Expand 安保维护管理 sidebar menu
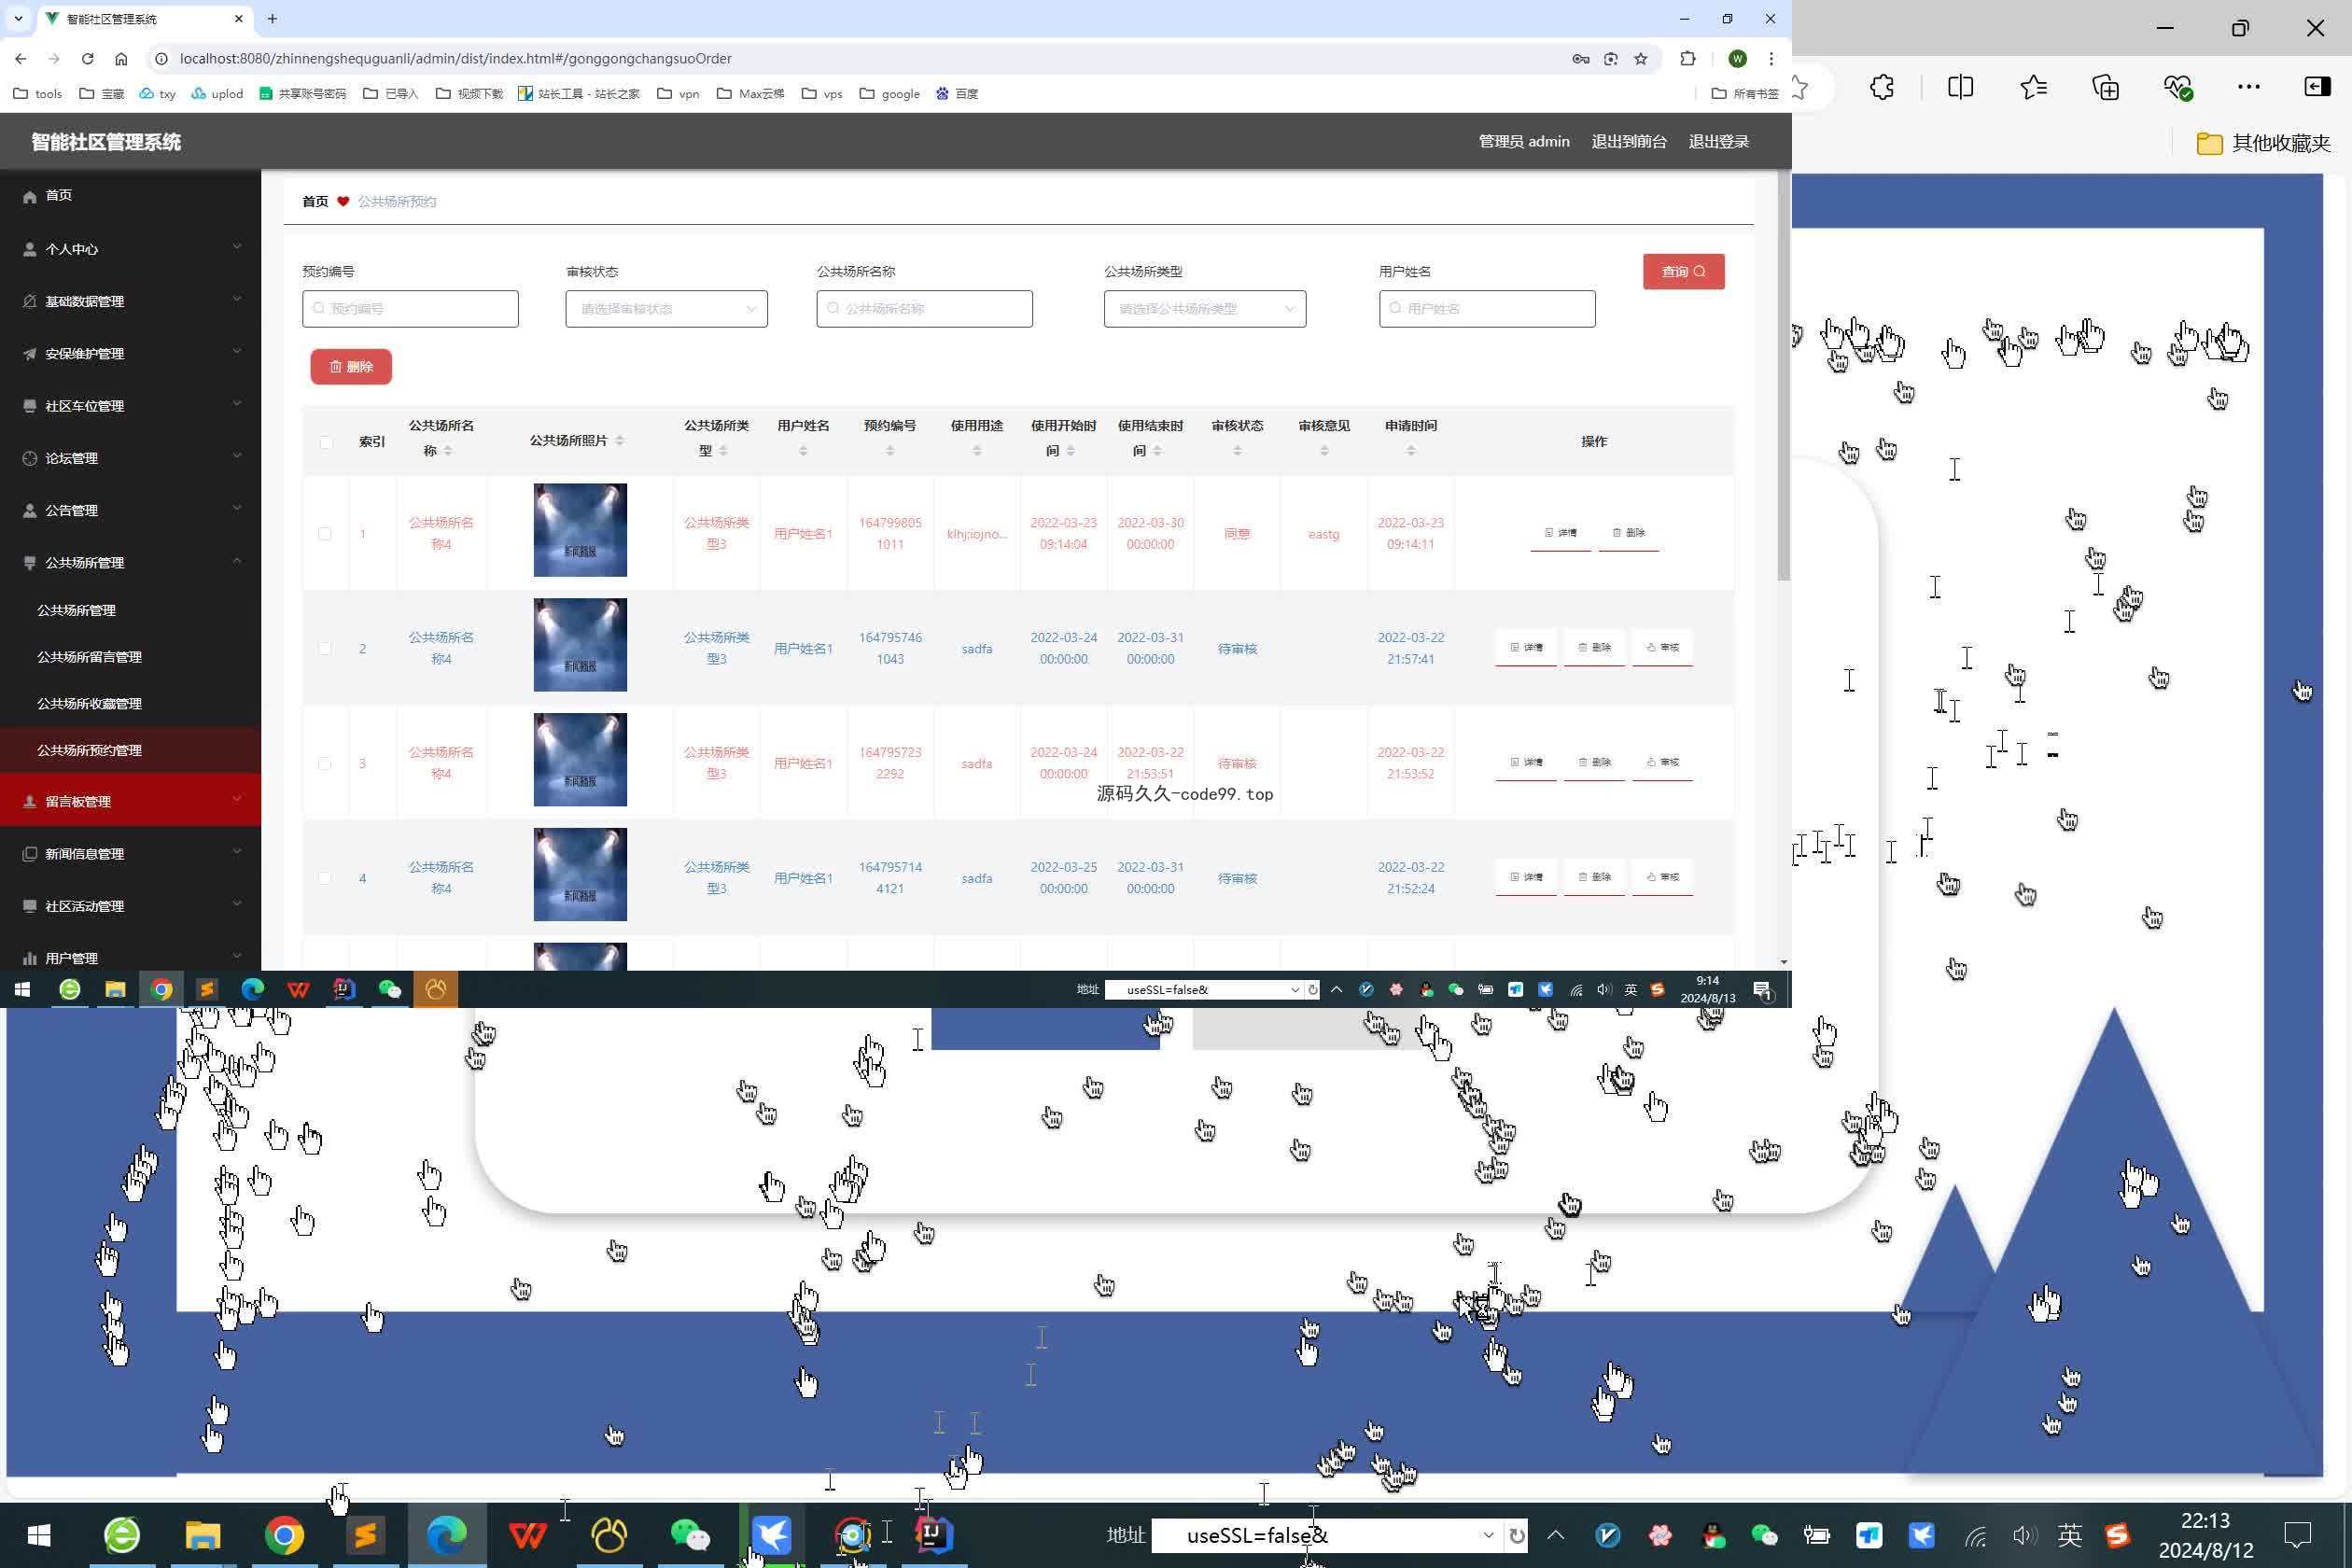 (x=130, y=353)
